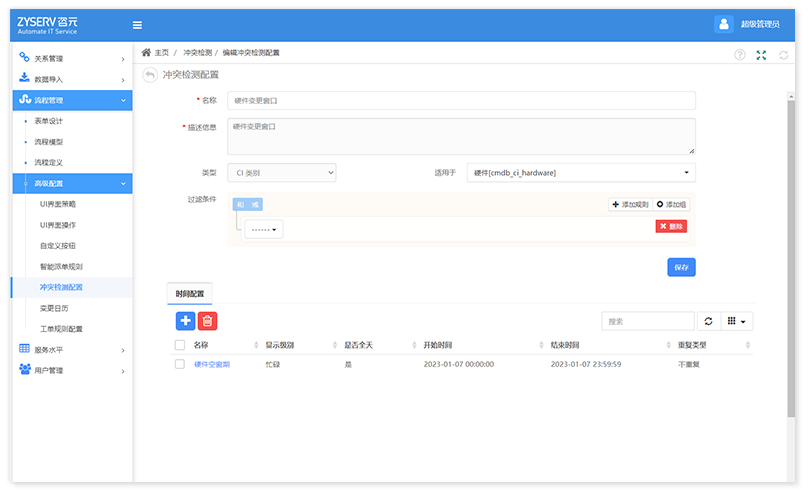Viewport: 808px width, 495px height.
Task: Click the blue 保存 button
Action: 681,267
